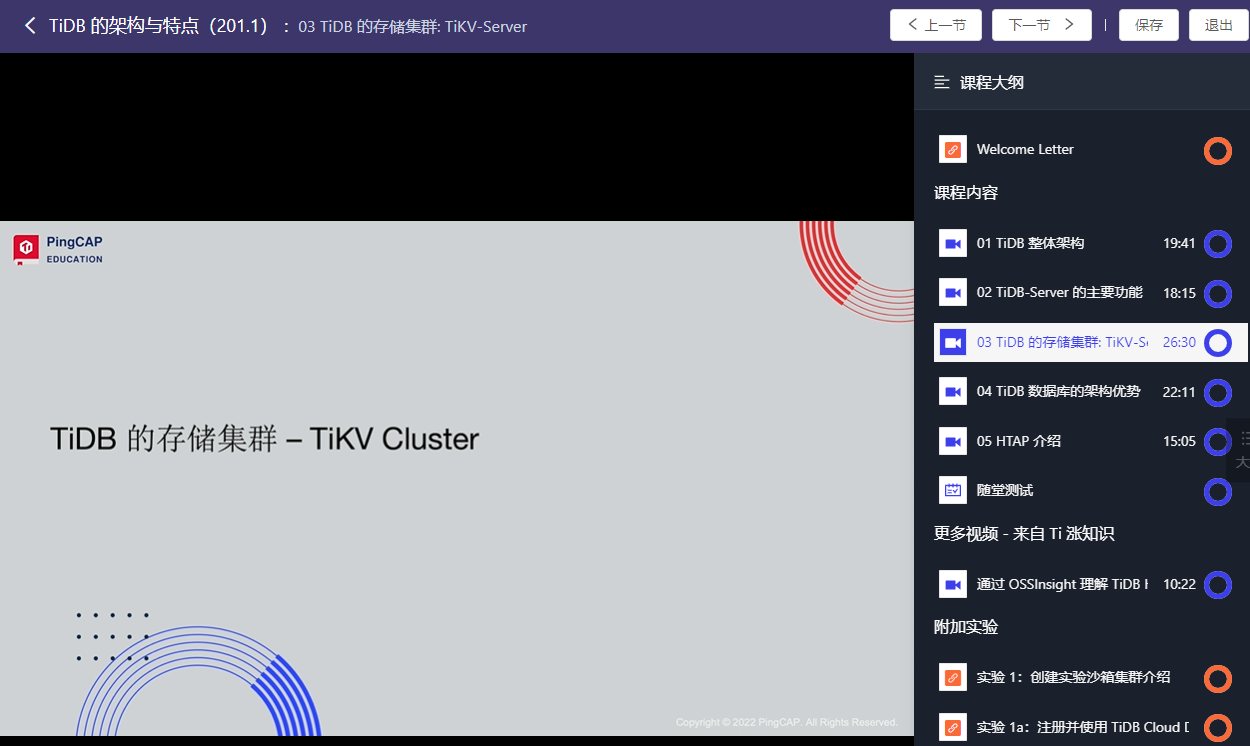Go to previous section 上一节

click(936, 25)
